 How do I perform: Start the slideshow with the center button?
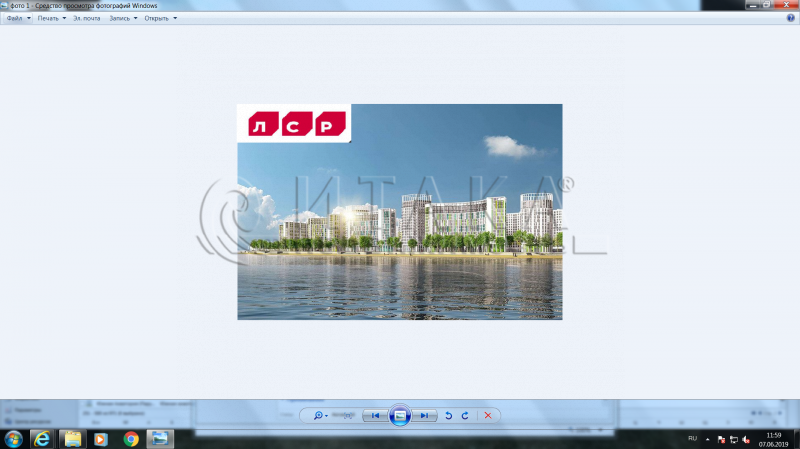[400, 415]
